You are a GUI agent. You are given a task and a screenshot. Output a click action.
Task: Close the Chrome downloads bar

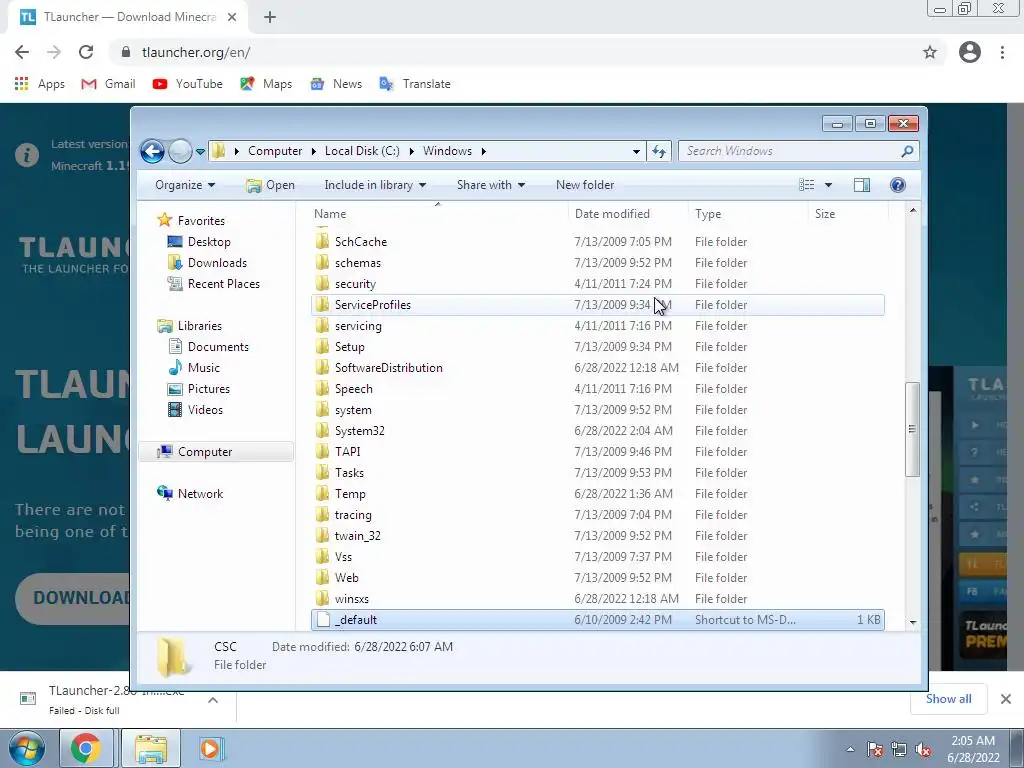(x=1006, y=699)
